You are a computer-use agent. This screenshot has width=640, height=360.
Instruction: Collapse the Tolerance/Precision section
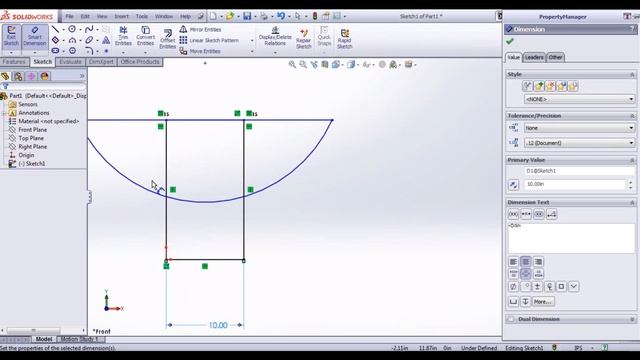[632, 116]
